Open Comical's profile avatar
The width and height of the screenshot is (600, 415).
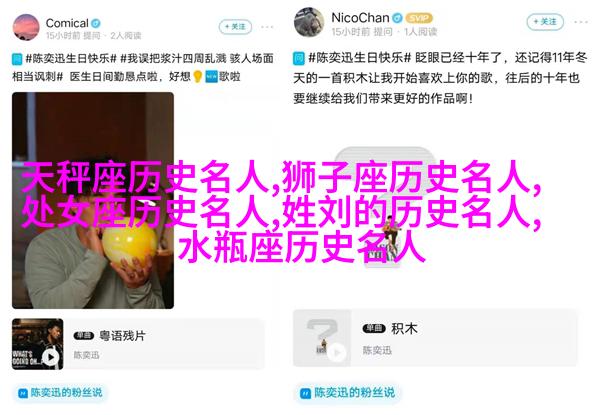point(26,27)
